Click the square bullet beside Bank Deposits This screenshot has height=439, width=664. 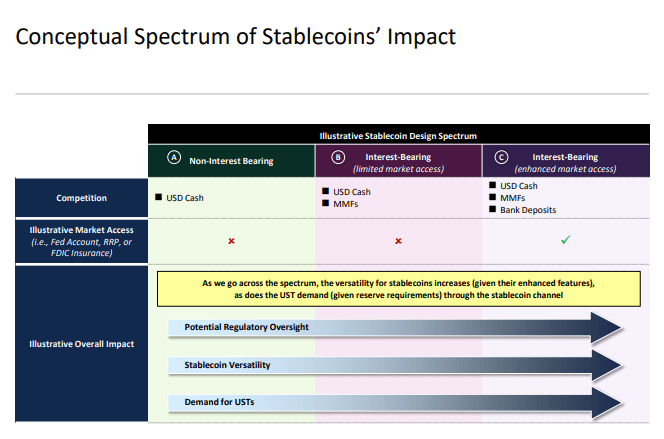(x=492, y=210)
